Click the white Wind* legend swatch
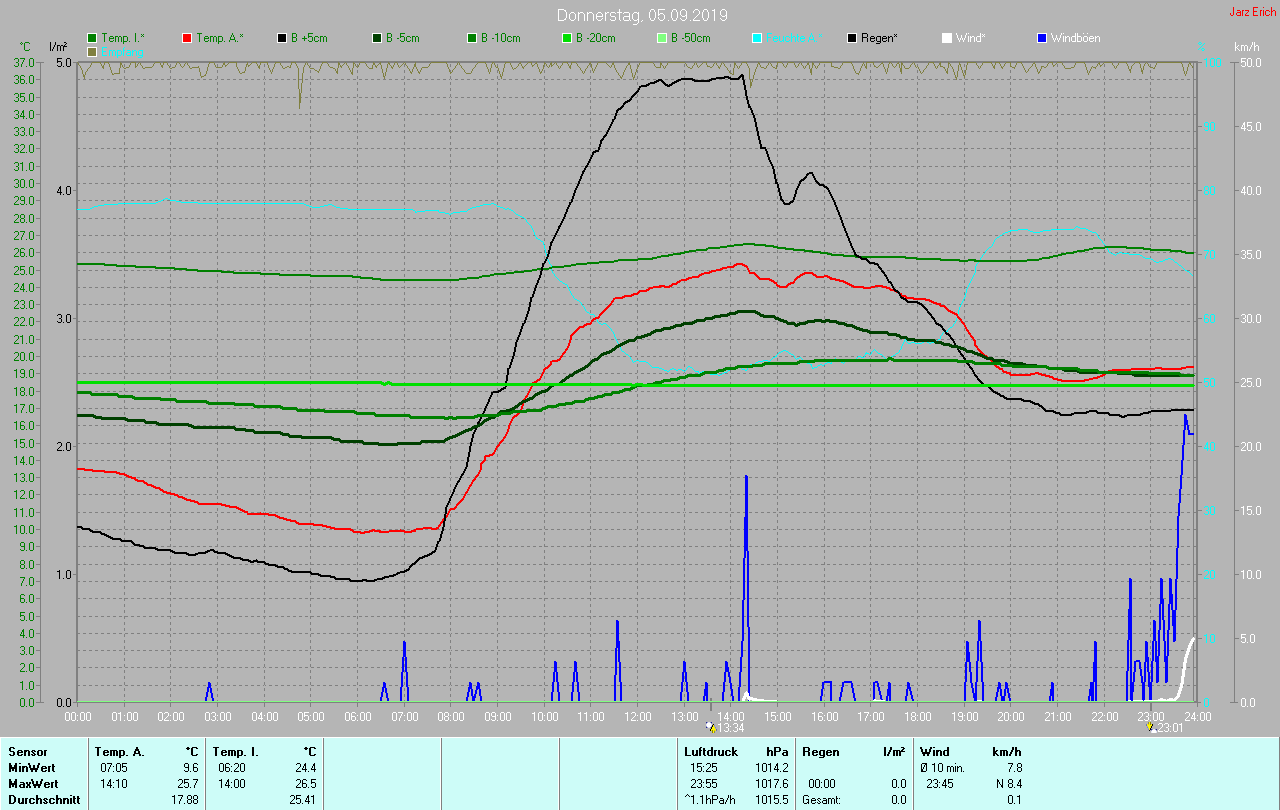Screen dimensions: 1280x810 coord(947,38)
